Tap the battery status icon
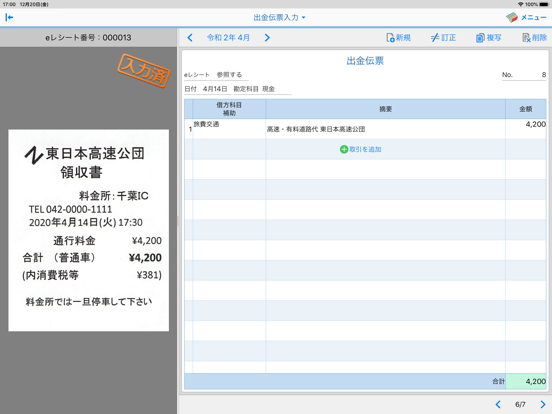This screenshot has width=552, height=414. tap(544, 4)
